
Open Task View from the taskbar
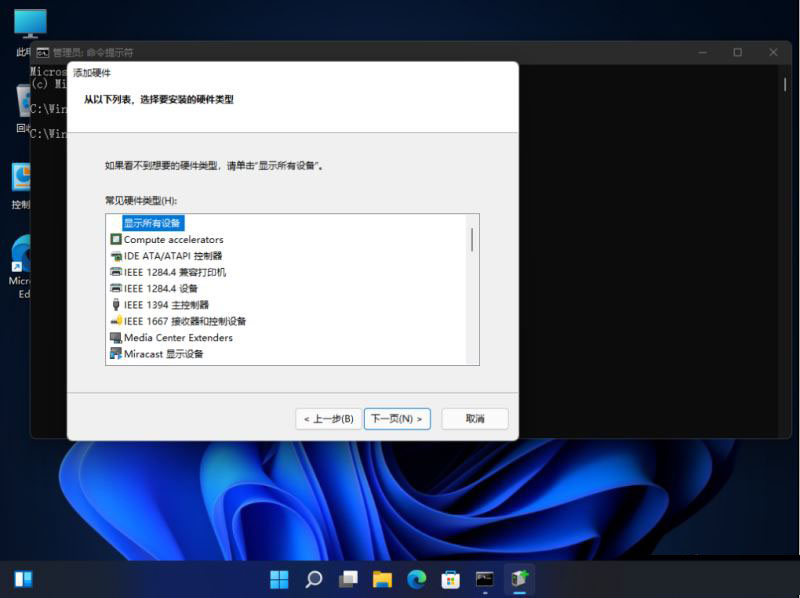click(348, 579)
